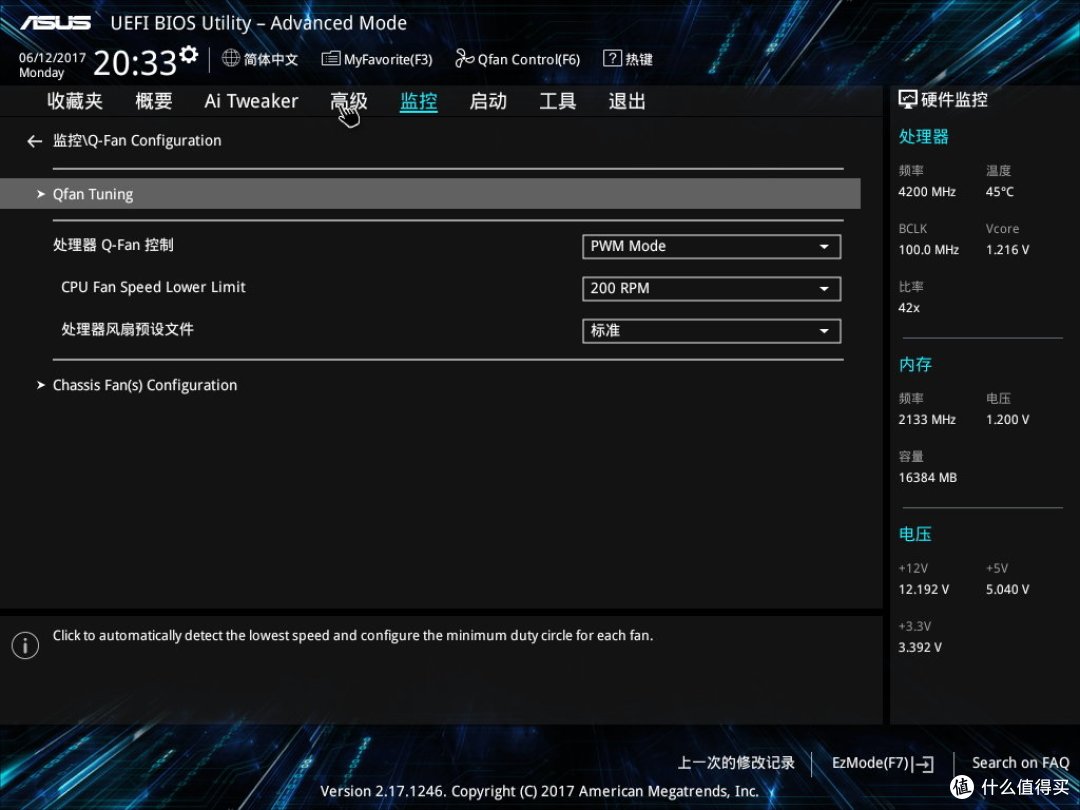Image resolution: width=1080 pixels, height=810 pixels.
Task: Click Search on FAQ
Action: 1020,762
